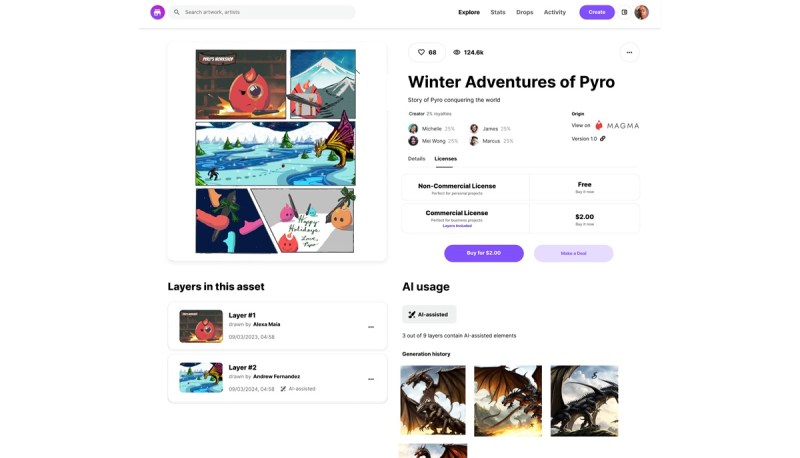Click the eye views counter
Image resolution: width=800 pixels, height=458 pixels.
point(468,53)
